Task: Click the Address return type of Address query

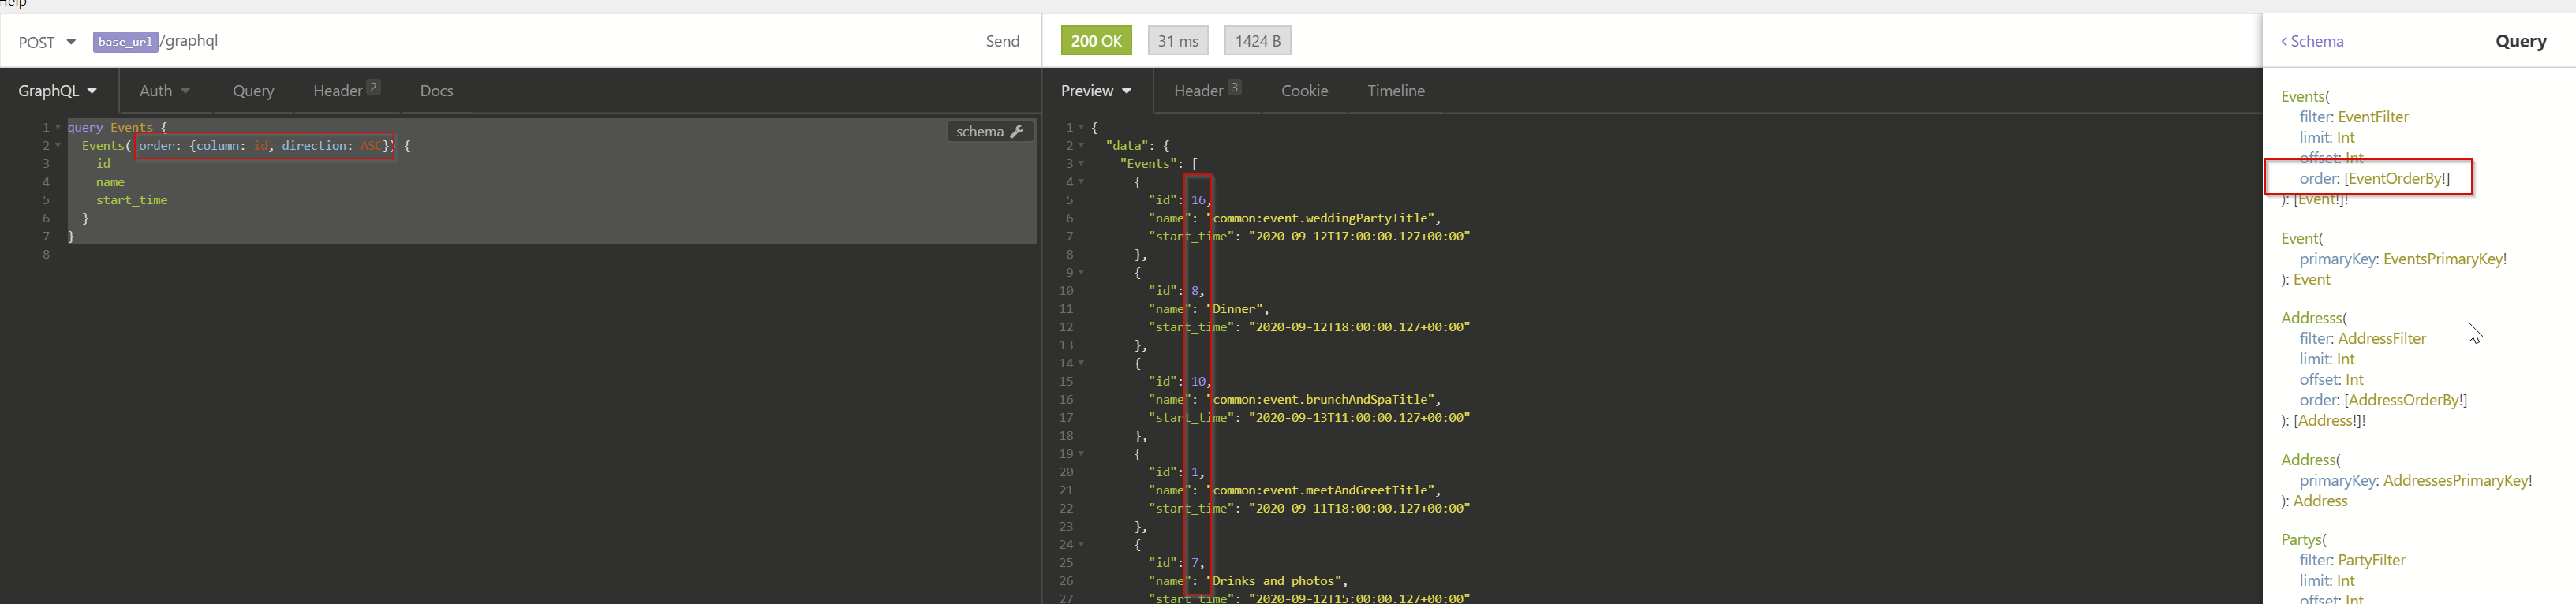Action: coord(2320,502)
